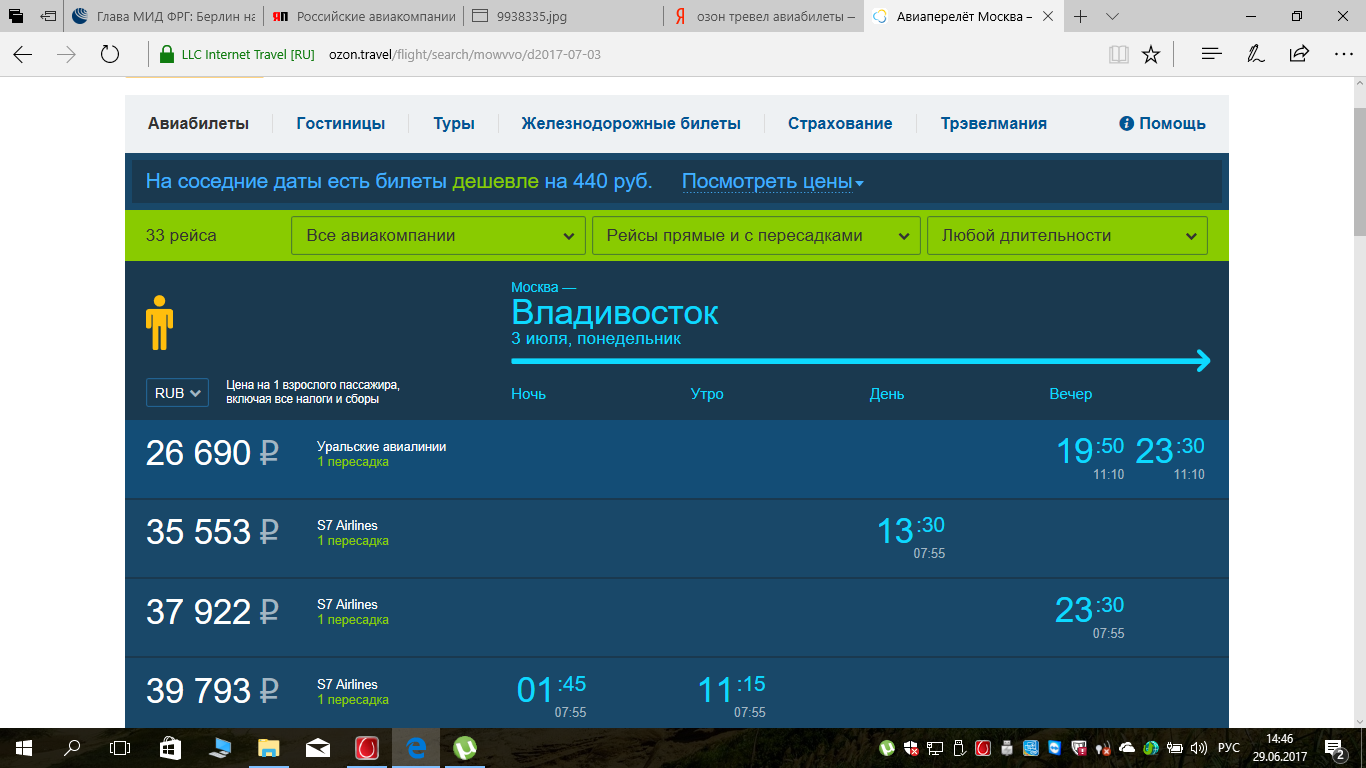Image resolution: width=1366 pixels, height=768 pixels.
Task: Click the address bar URL
Action: point(465,55)
